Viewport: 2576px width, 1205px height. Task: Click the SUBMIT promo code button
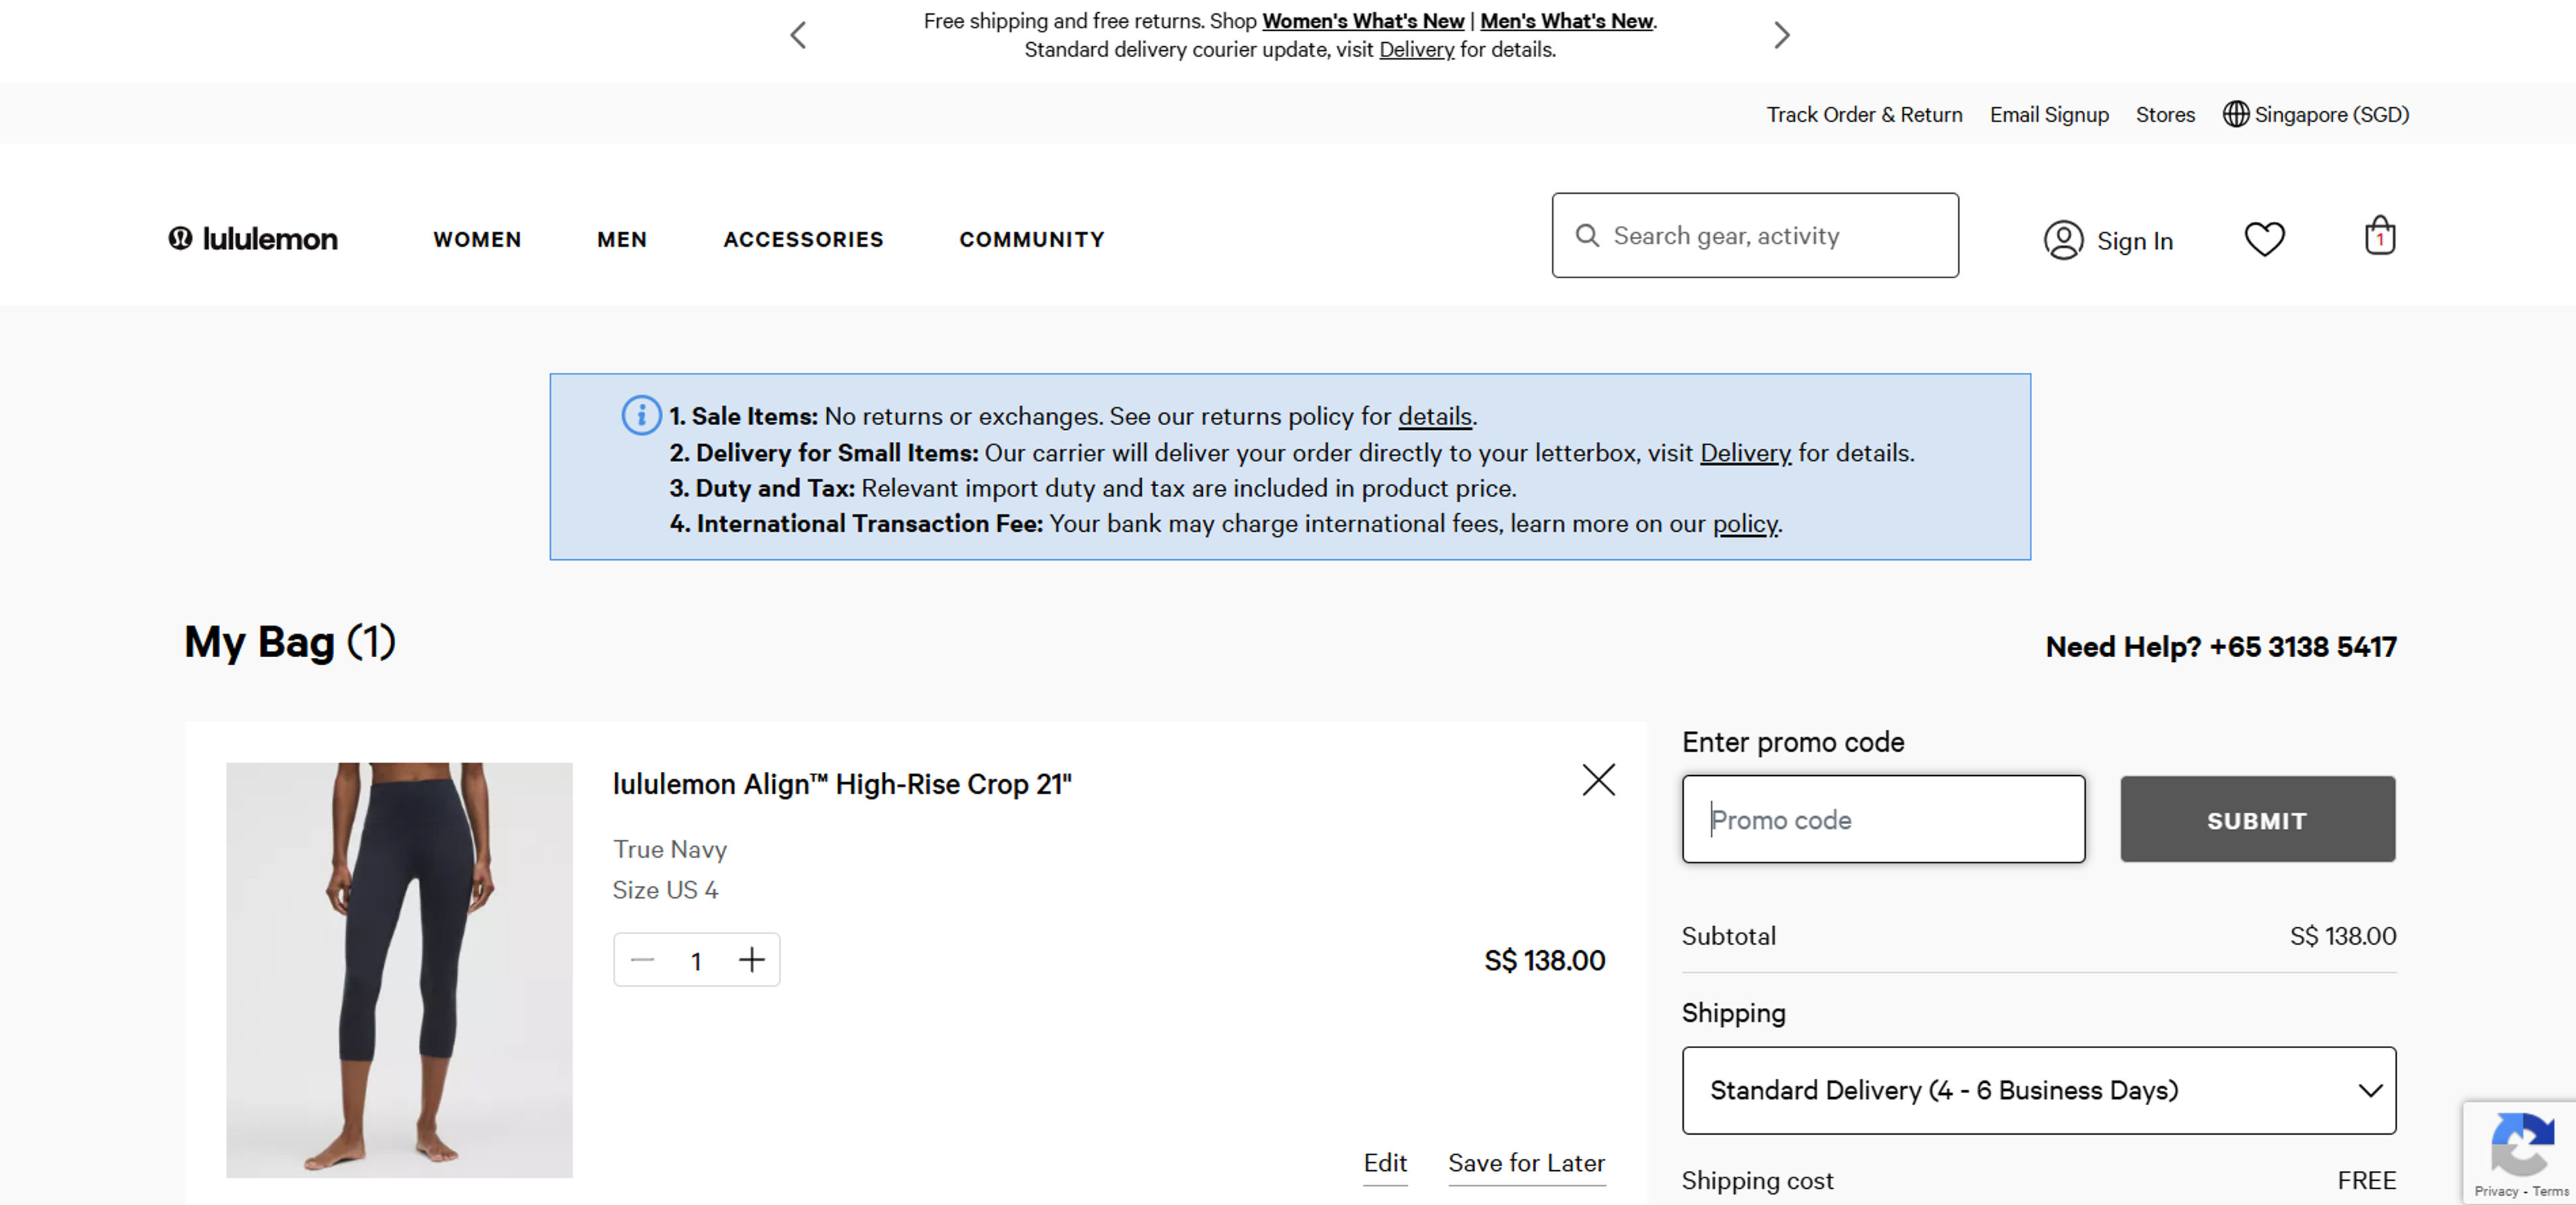[x=2256, y=819]
